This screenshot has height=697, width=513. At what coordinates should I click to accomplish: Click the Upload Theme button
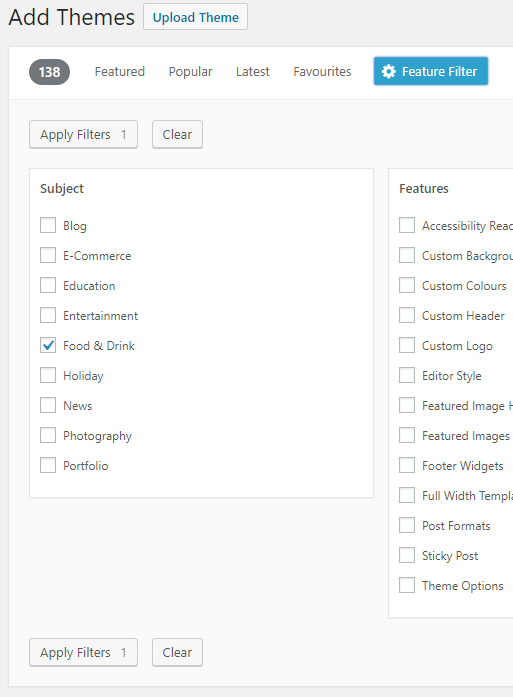coord(196,17)
